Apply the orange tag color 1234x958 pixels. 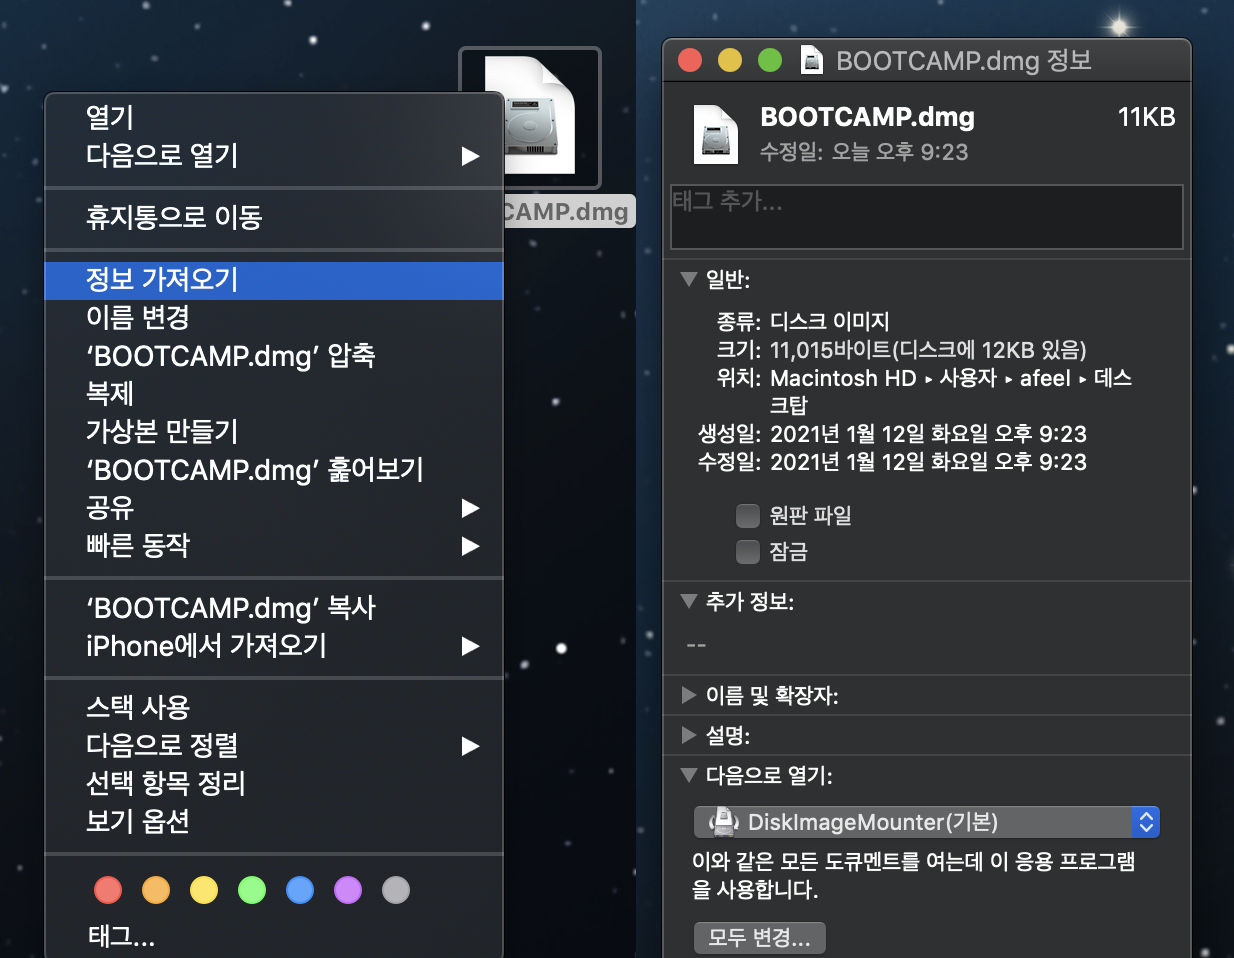(156, 890)
